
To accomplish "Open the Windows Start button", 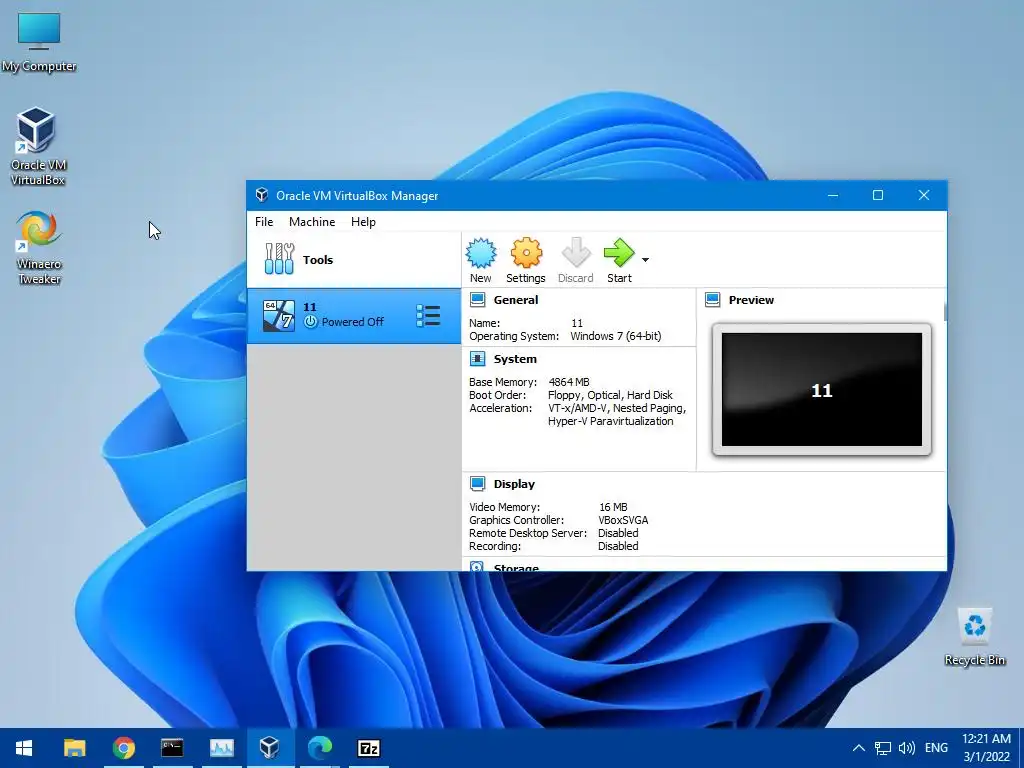I will click(24, 748).
